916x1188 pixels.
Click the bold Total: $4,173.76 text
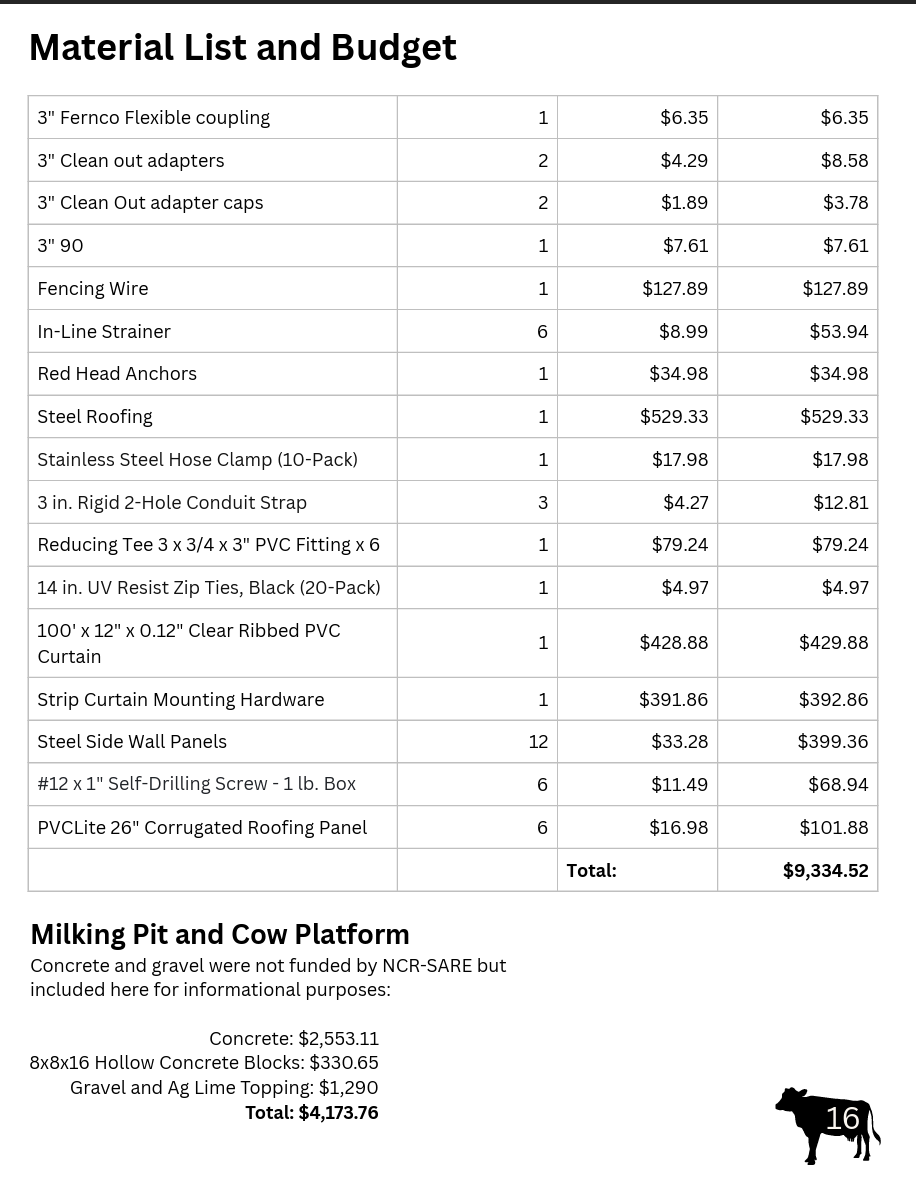312,1112
